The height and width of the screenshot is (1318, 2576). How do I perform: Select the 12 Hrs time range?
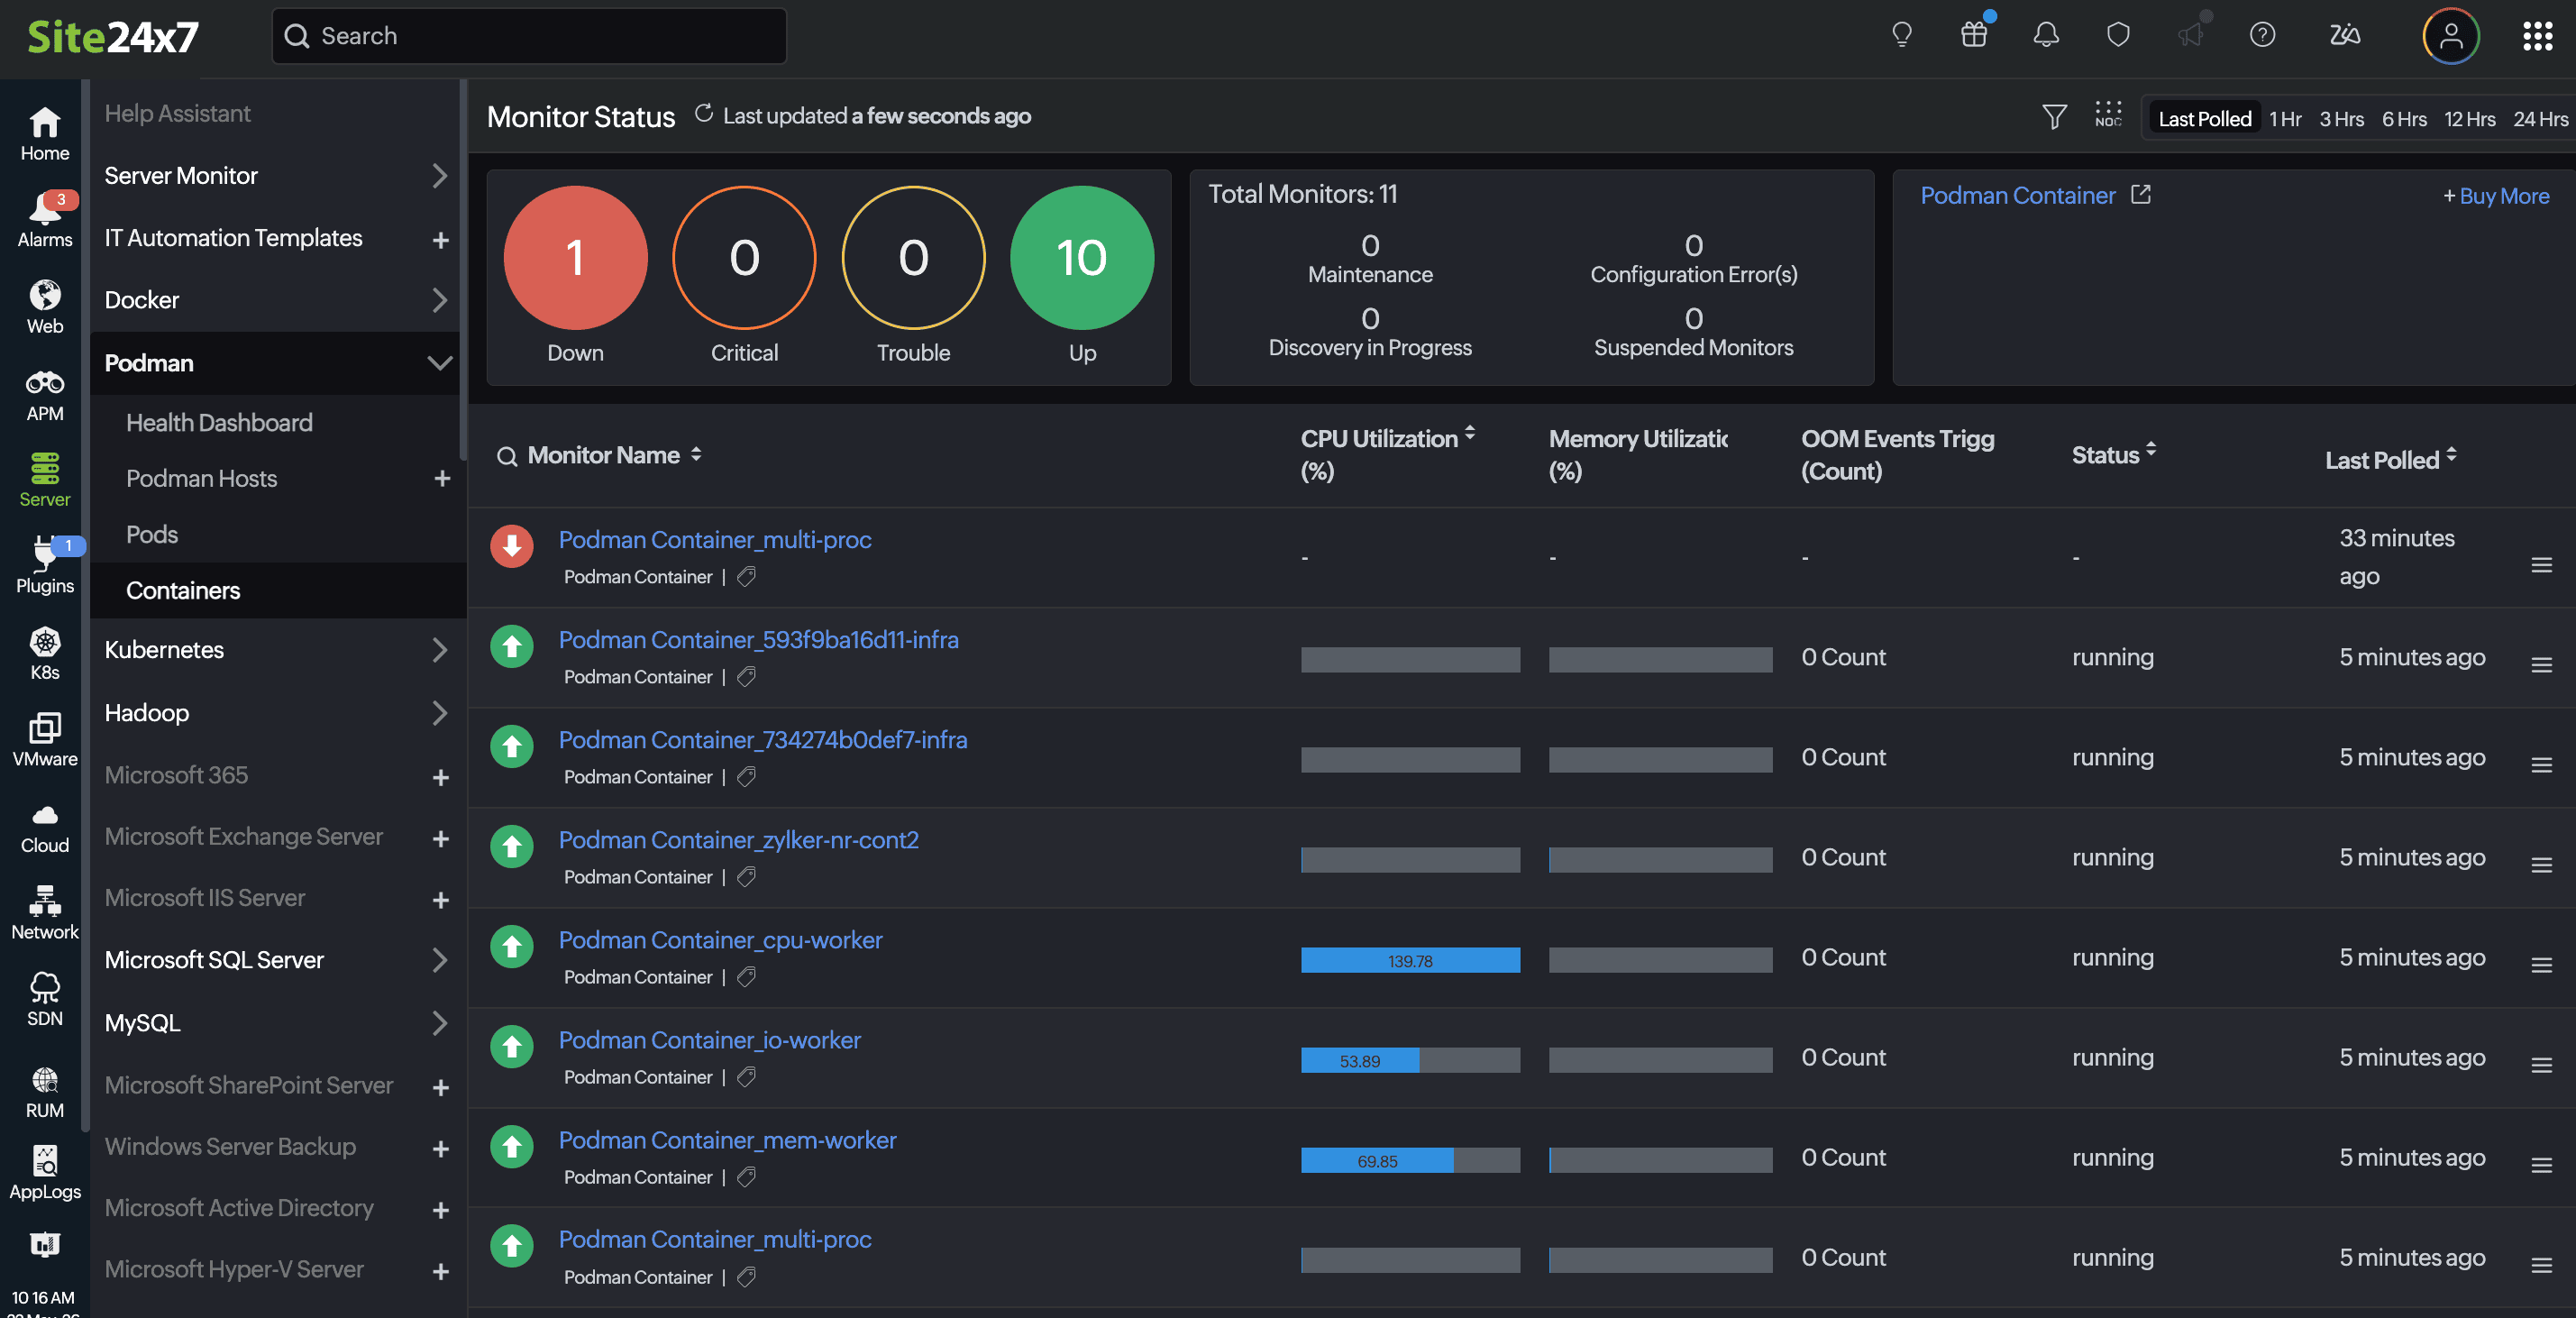(x=2469, y=118)
